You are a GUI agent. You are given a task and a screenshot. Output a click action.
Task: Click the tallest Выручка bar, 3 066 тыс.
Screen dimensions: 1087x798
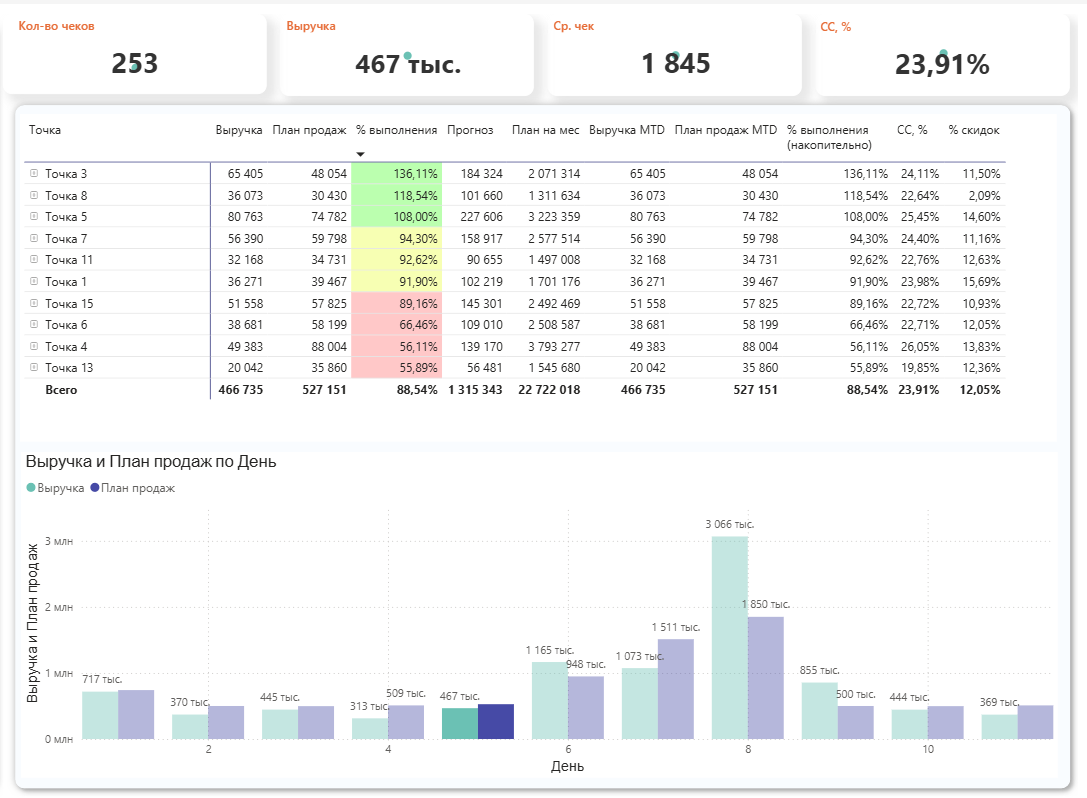tap(729, 638)
